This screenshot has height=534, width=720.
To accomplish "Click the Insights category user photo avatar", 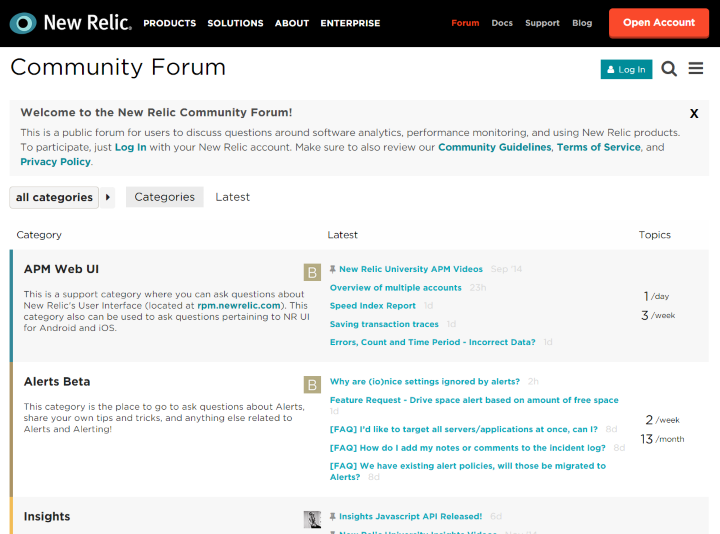I will [312, 519].
